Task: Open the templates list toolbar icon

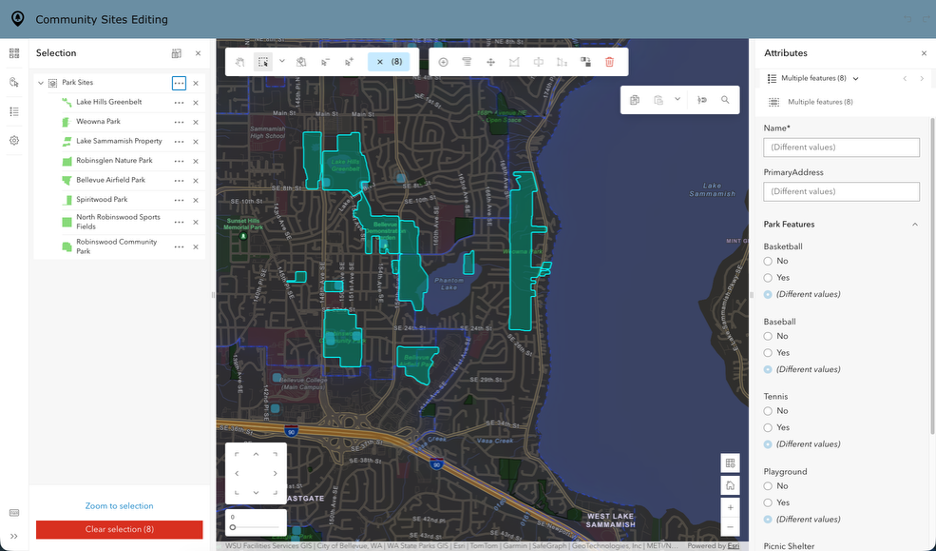Action: 467,62
